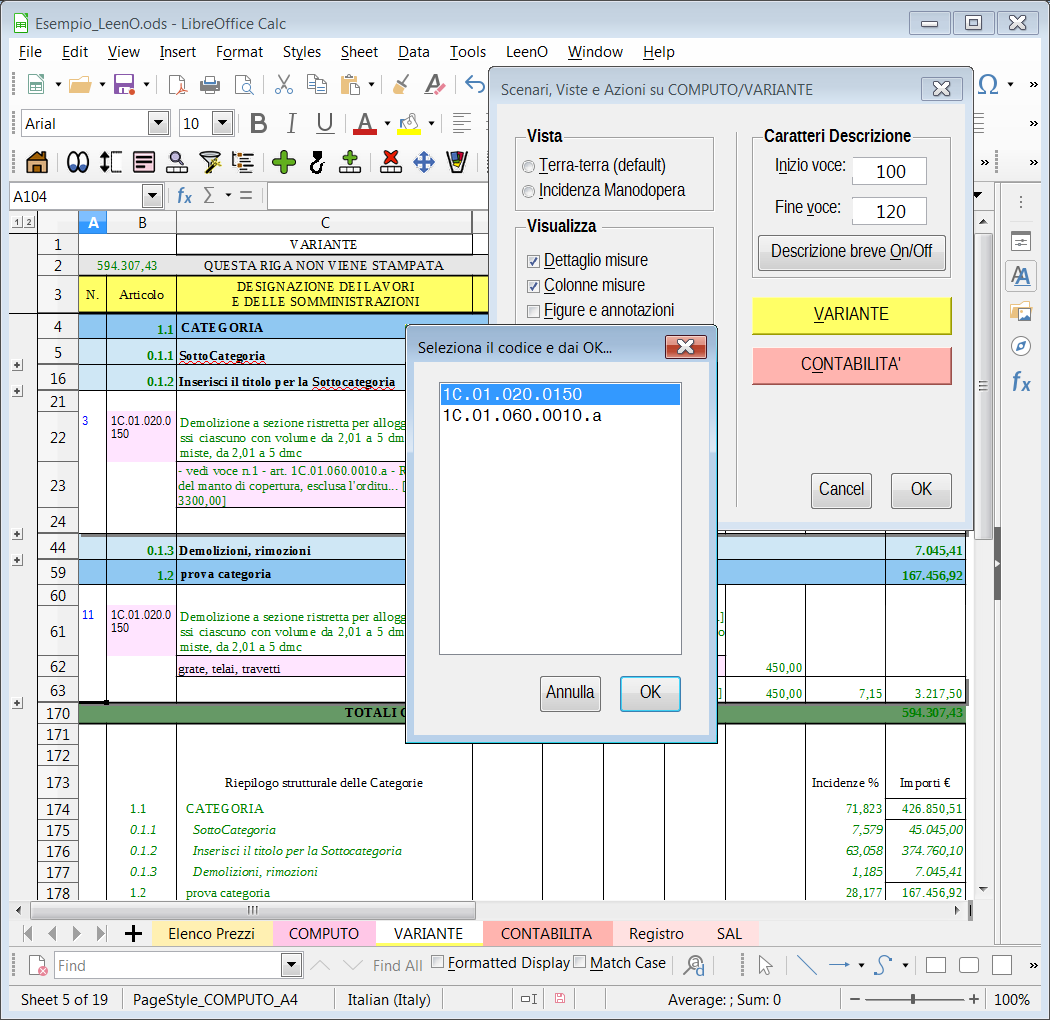Click the LeenO color palette bucket icon
The height and width of the screenshot is (1020, 1050).
pyautogui.click(x=457, y=162)
